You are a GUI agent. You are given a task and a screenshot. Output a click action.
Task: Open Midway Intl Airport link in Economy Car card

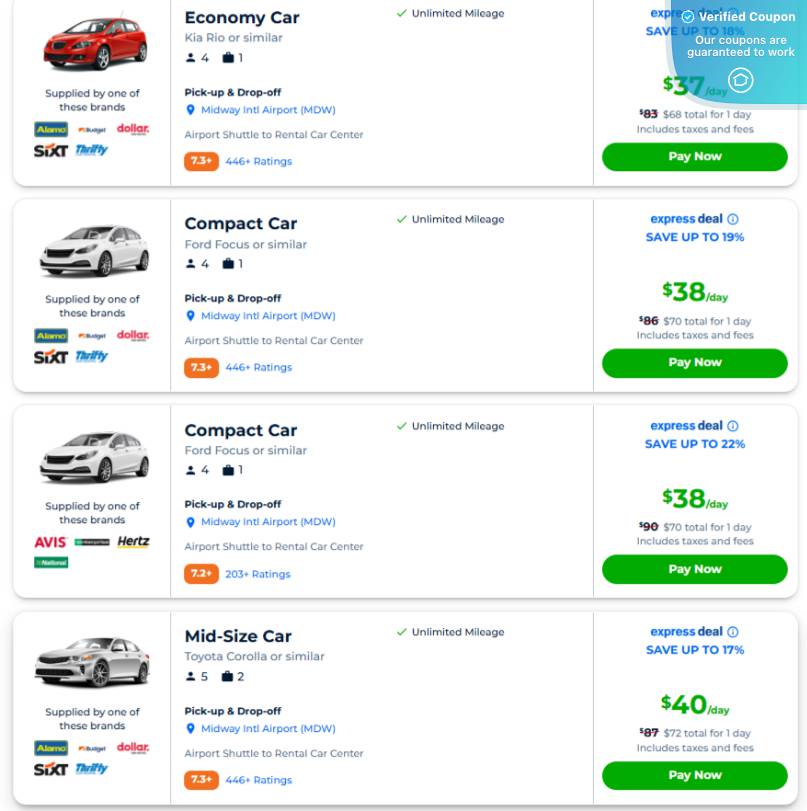[x=268, y=110]
